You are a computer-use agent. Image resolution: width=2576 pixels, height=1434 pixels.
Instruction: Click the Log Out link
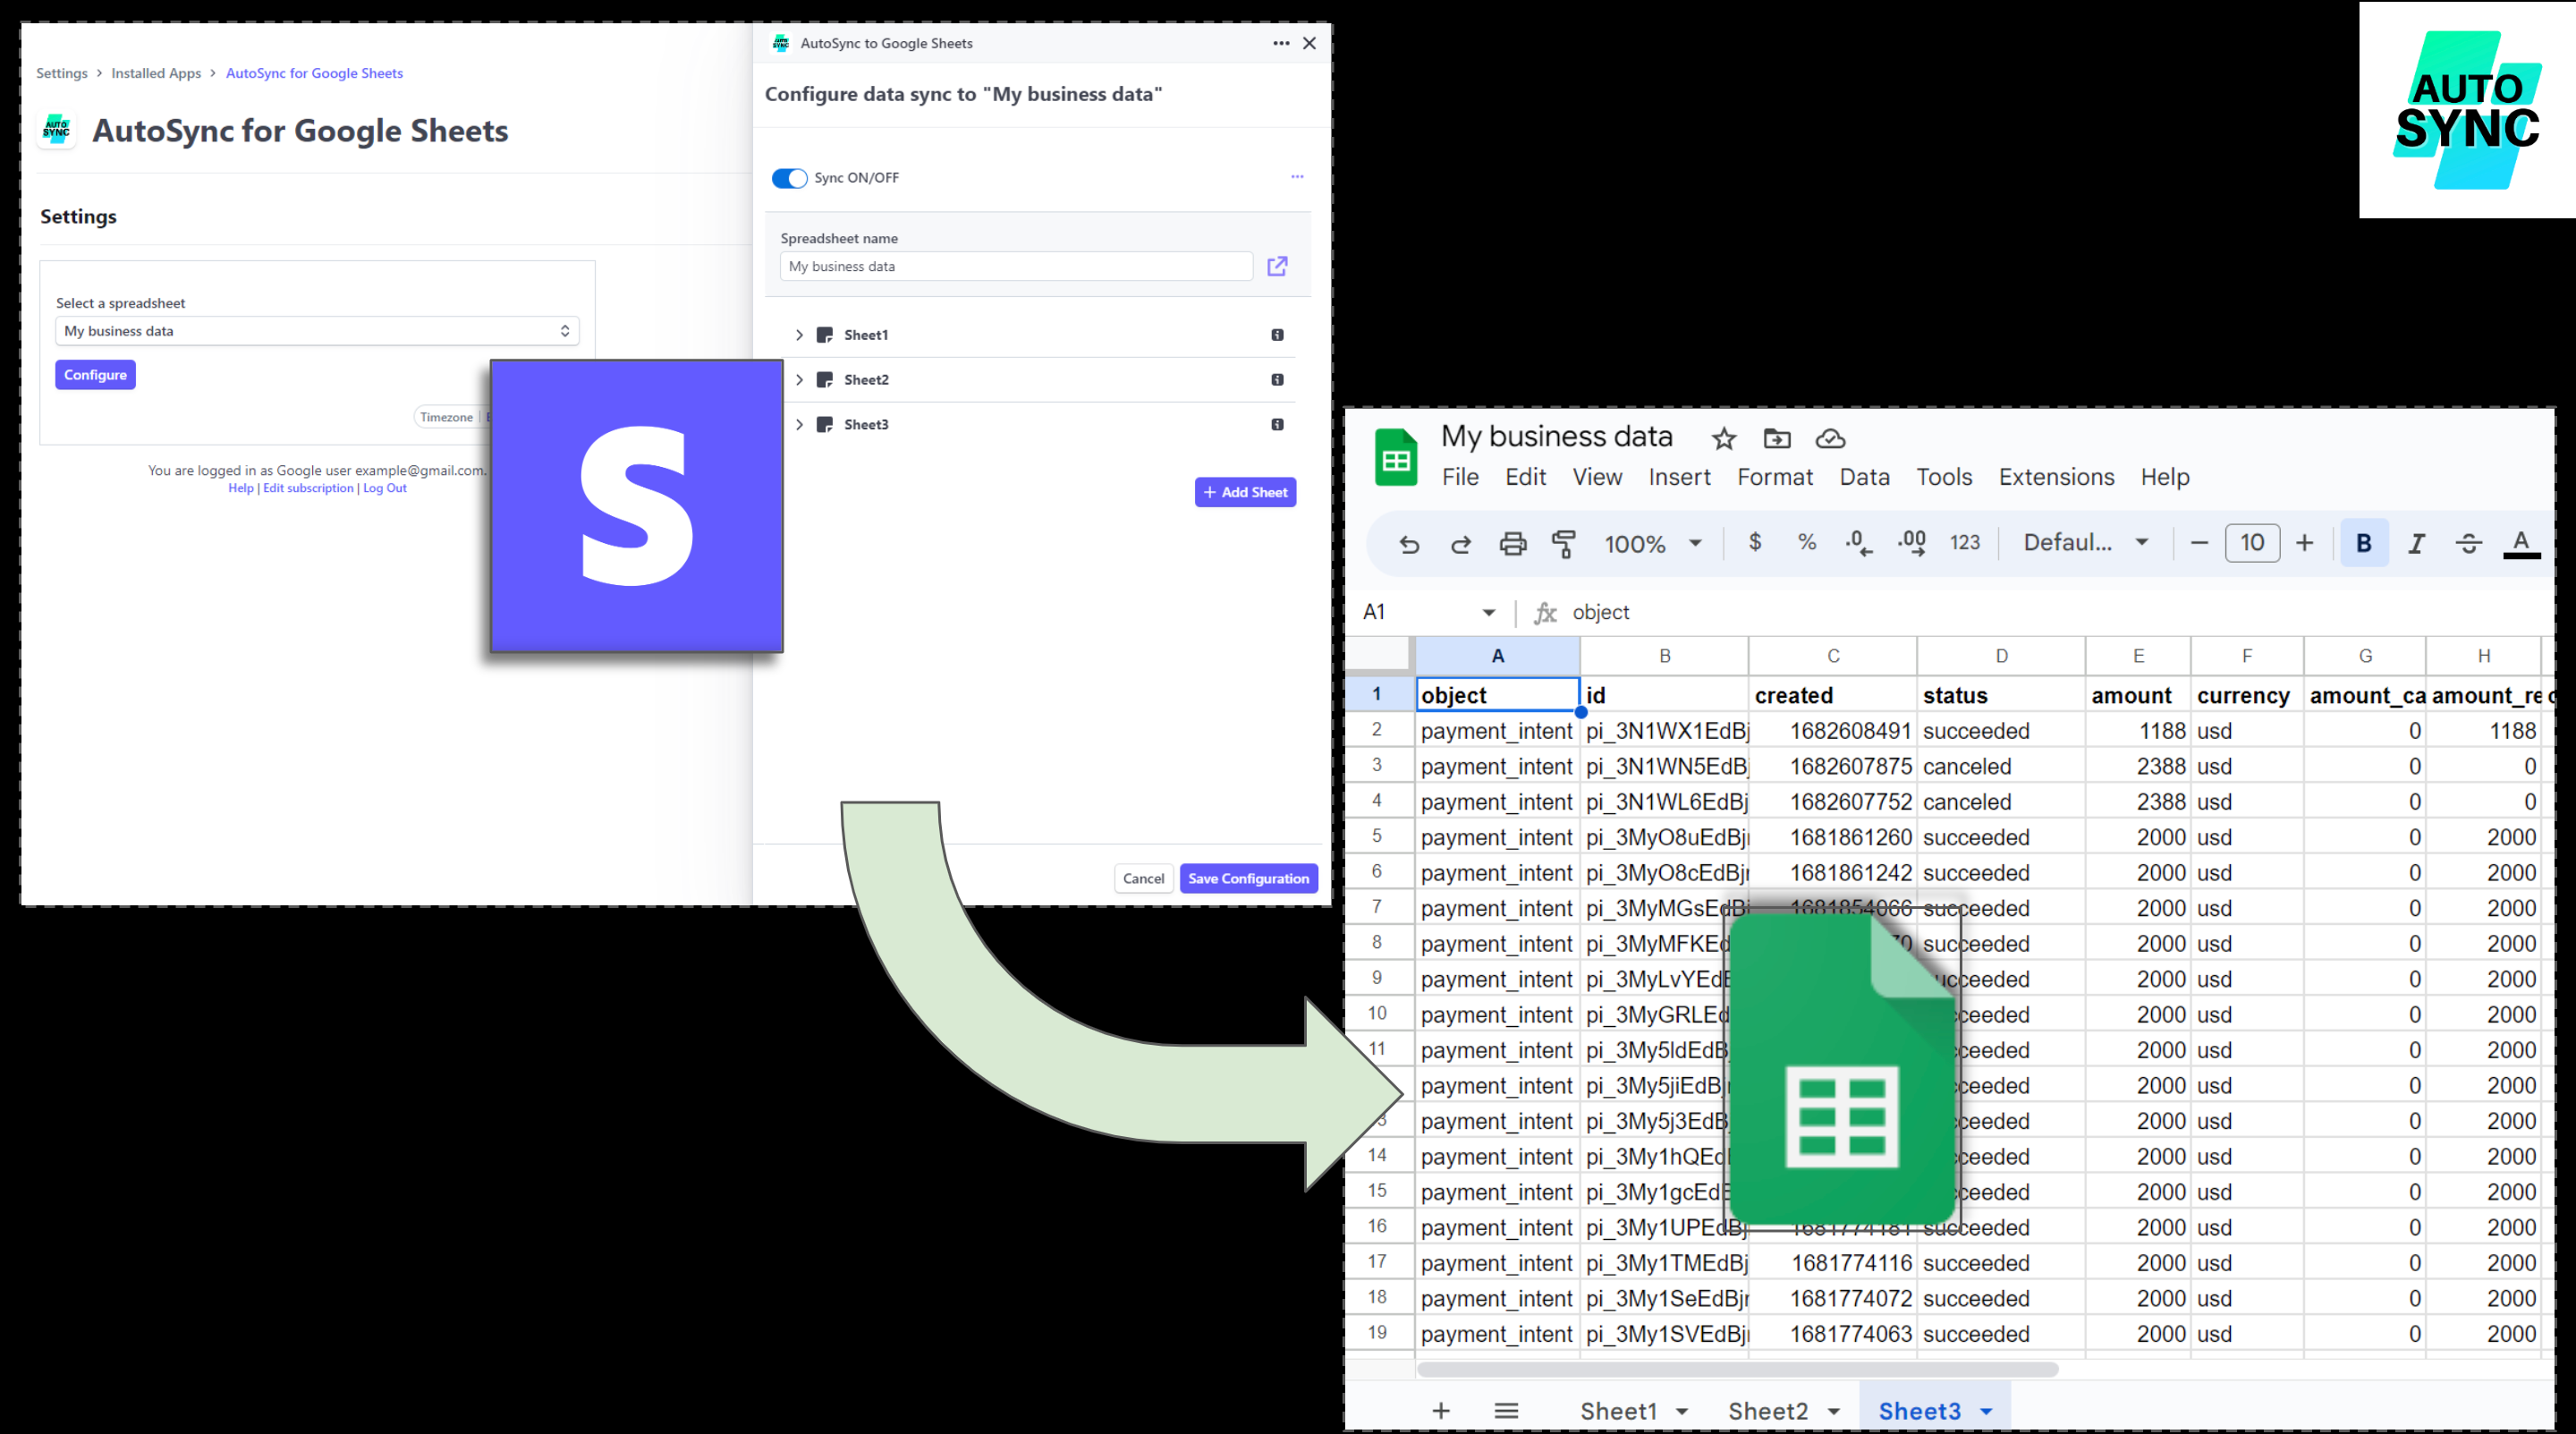pyautogui.click(x=385, y=488)
